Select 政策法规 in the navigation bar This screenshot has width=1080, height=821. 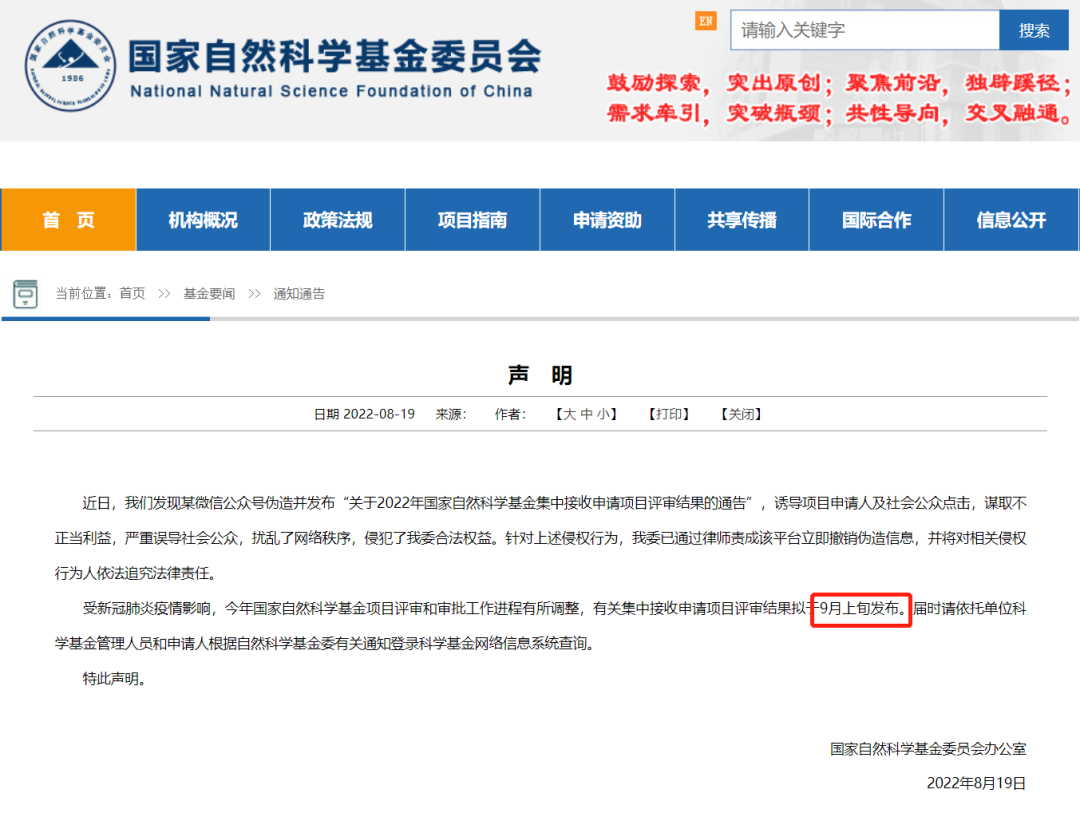(337, 220)
